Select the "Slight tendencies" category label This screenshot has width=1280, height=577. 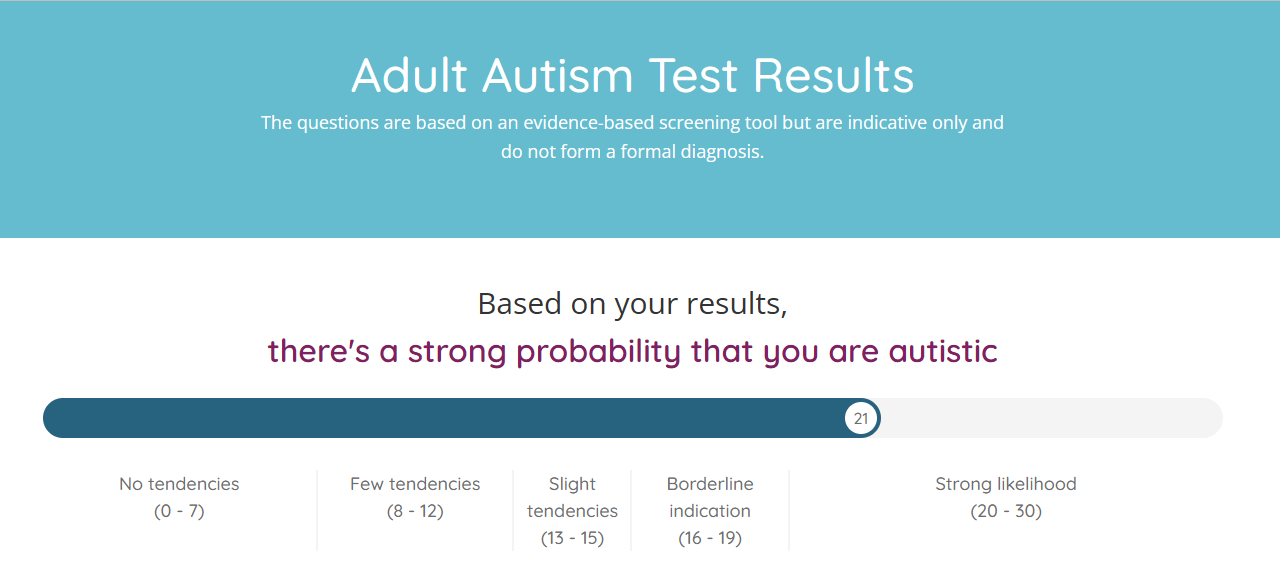pos(572,497)
